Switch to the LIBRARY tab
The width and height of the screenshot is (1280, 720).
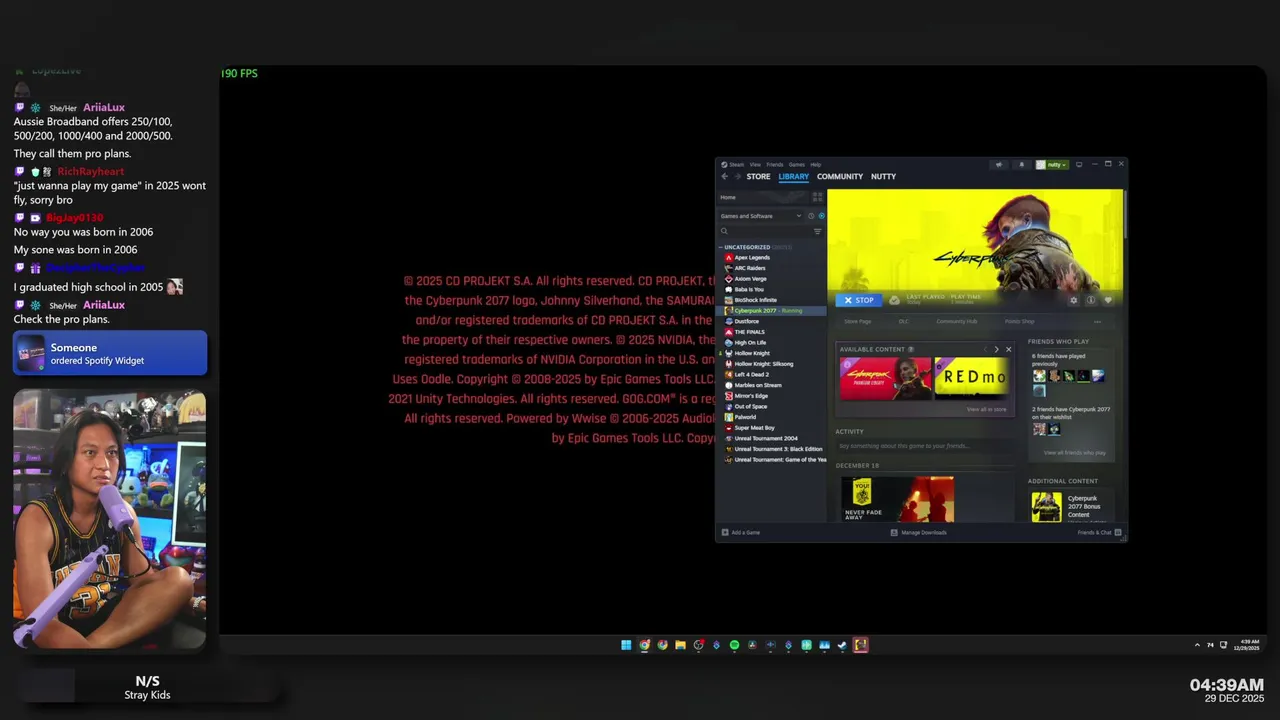point(794,176)
